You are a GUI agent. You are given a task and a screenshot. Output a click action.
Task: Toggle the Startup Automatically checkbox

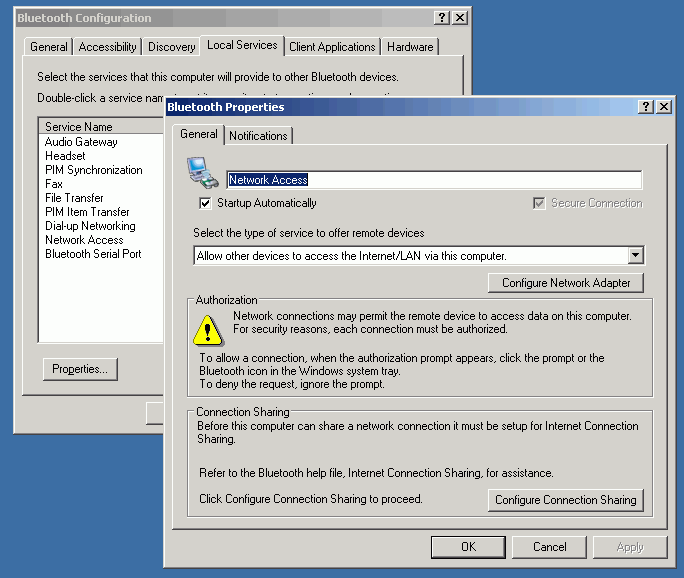[x=205, y=203]
